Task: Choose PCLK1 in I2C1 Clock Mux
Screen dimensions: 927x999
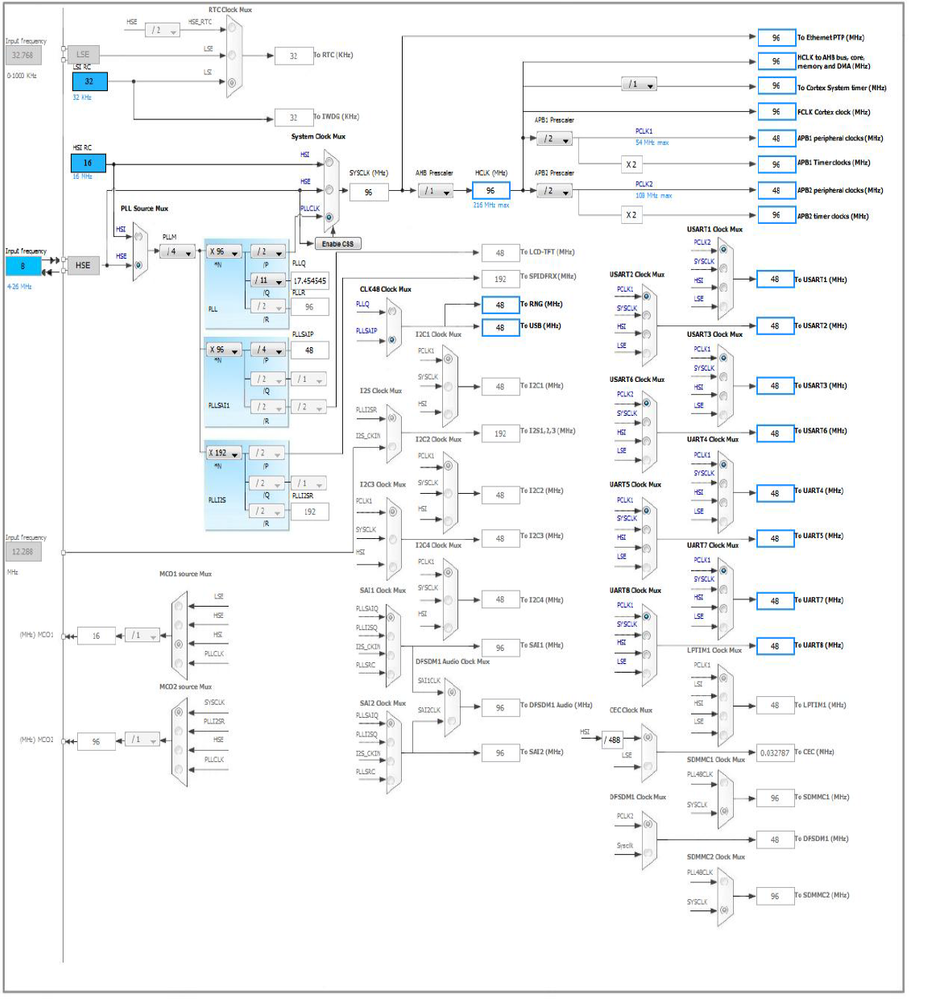Action: [x=449, y=359]
